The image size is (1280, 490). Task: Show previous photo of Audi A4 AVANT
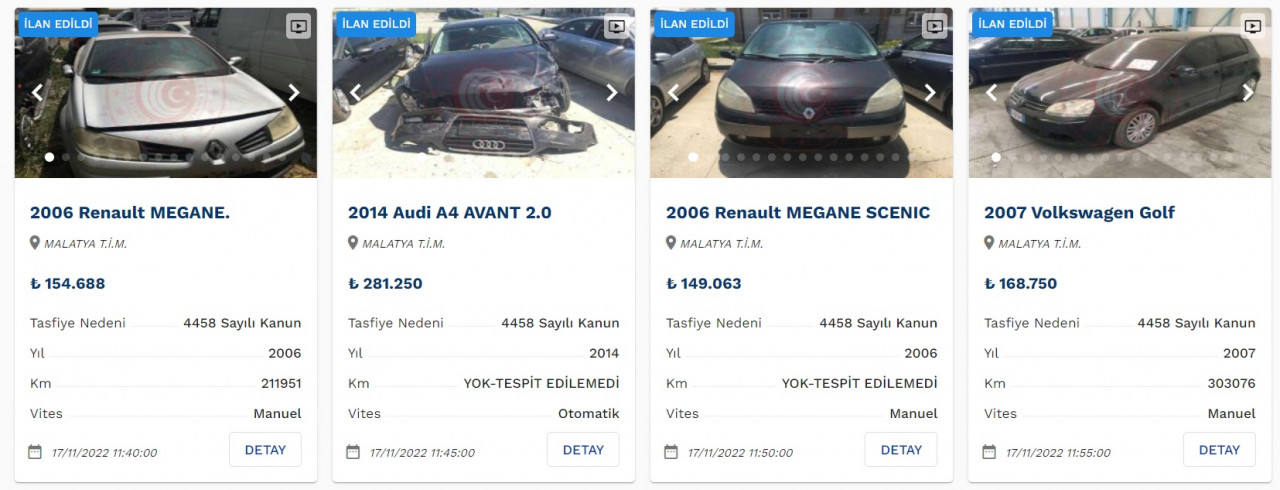coord(356,92)
